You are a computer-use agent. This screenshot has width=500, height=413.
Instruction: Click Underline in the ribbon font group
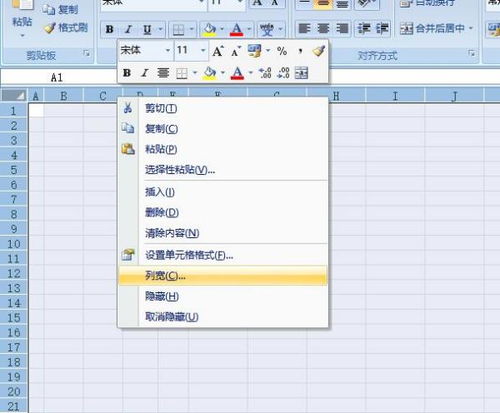pyautogui.click(x=147, y=30)
